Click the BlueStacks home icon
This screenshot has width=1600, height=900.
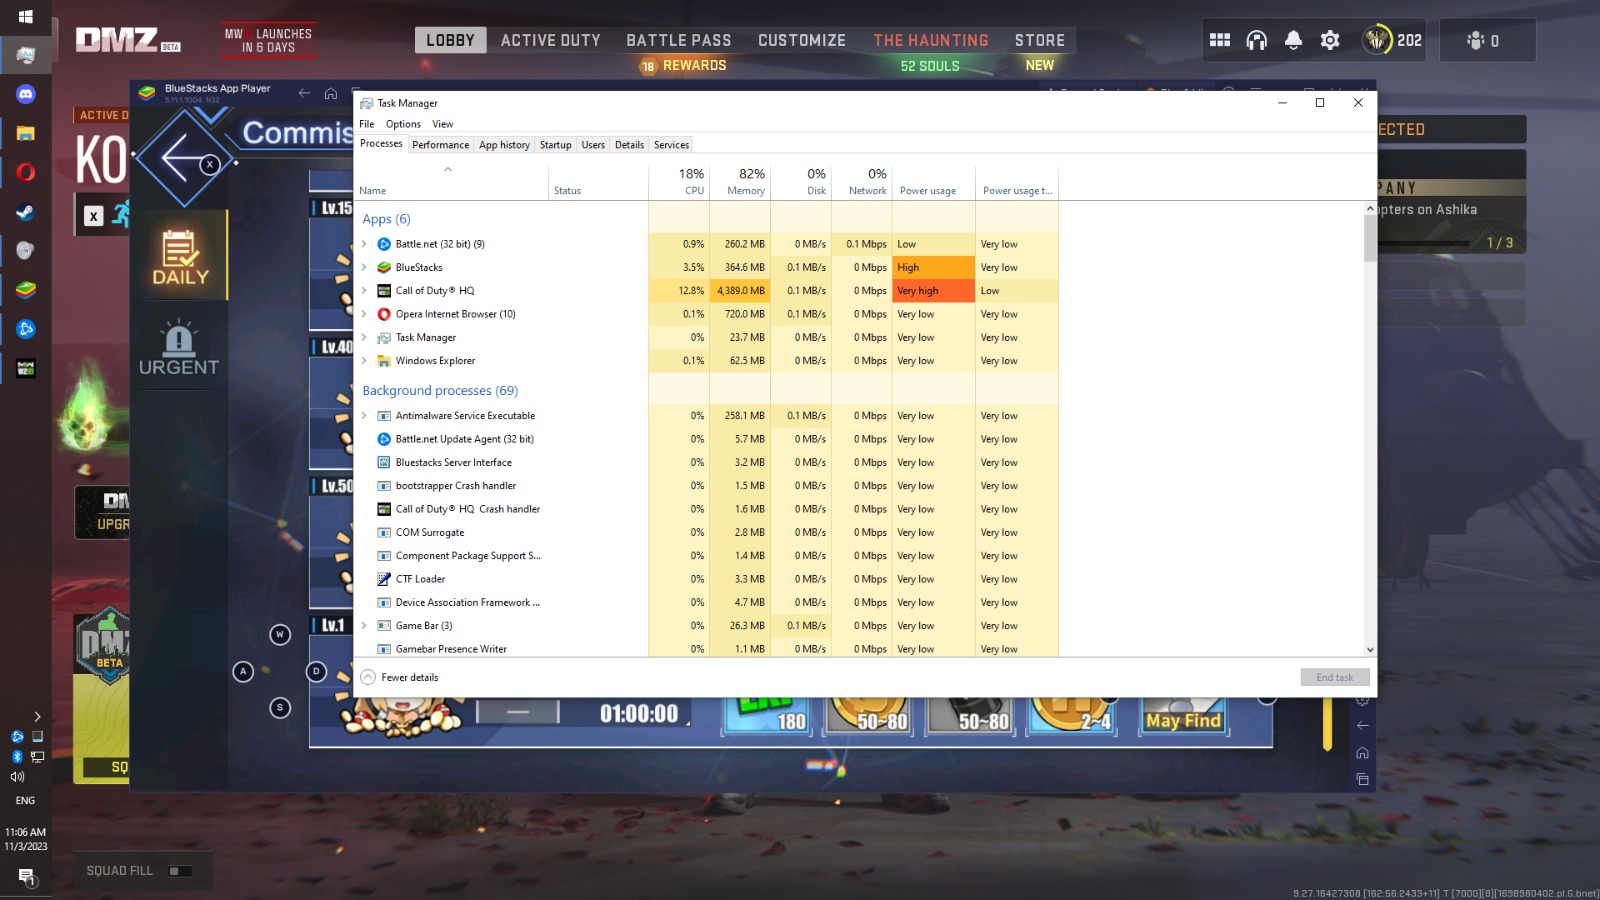(x=331, y=93)
